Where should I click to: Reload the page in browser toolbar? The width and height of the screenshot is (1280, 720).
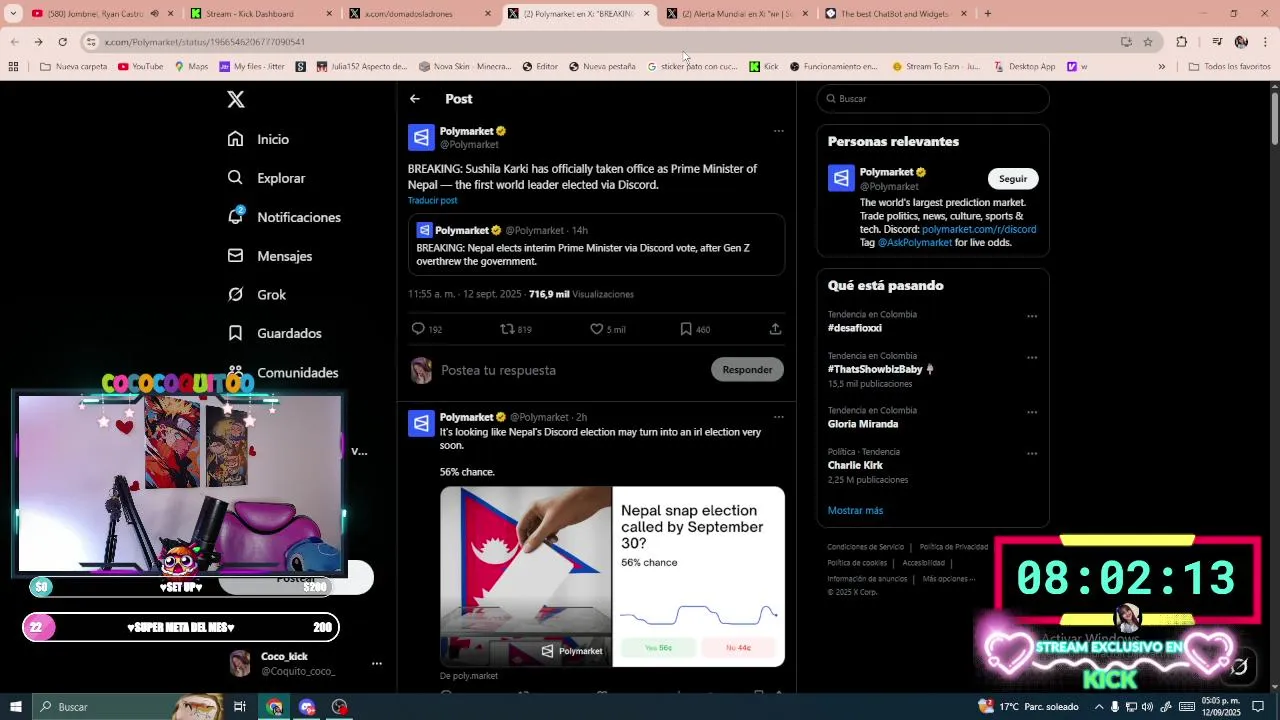click(x=62, y=42)
